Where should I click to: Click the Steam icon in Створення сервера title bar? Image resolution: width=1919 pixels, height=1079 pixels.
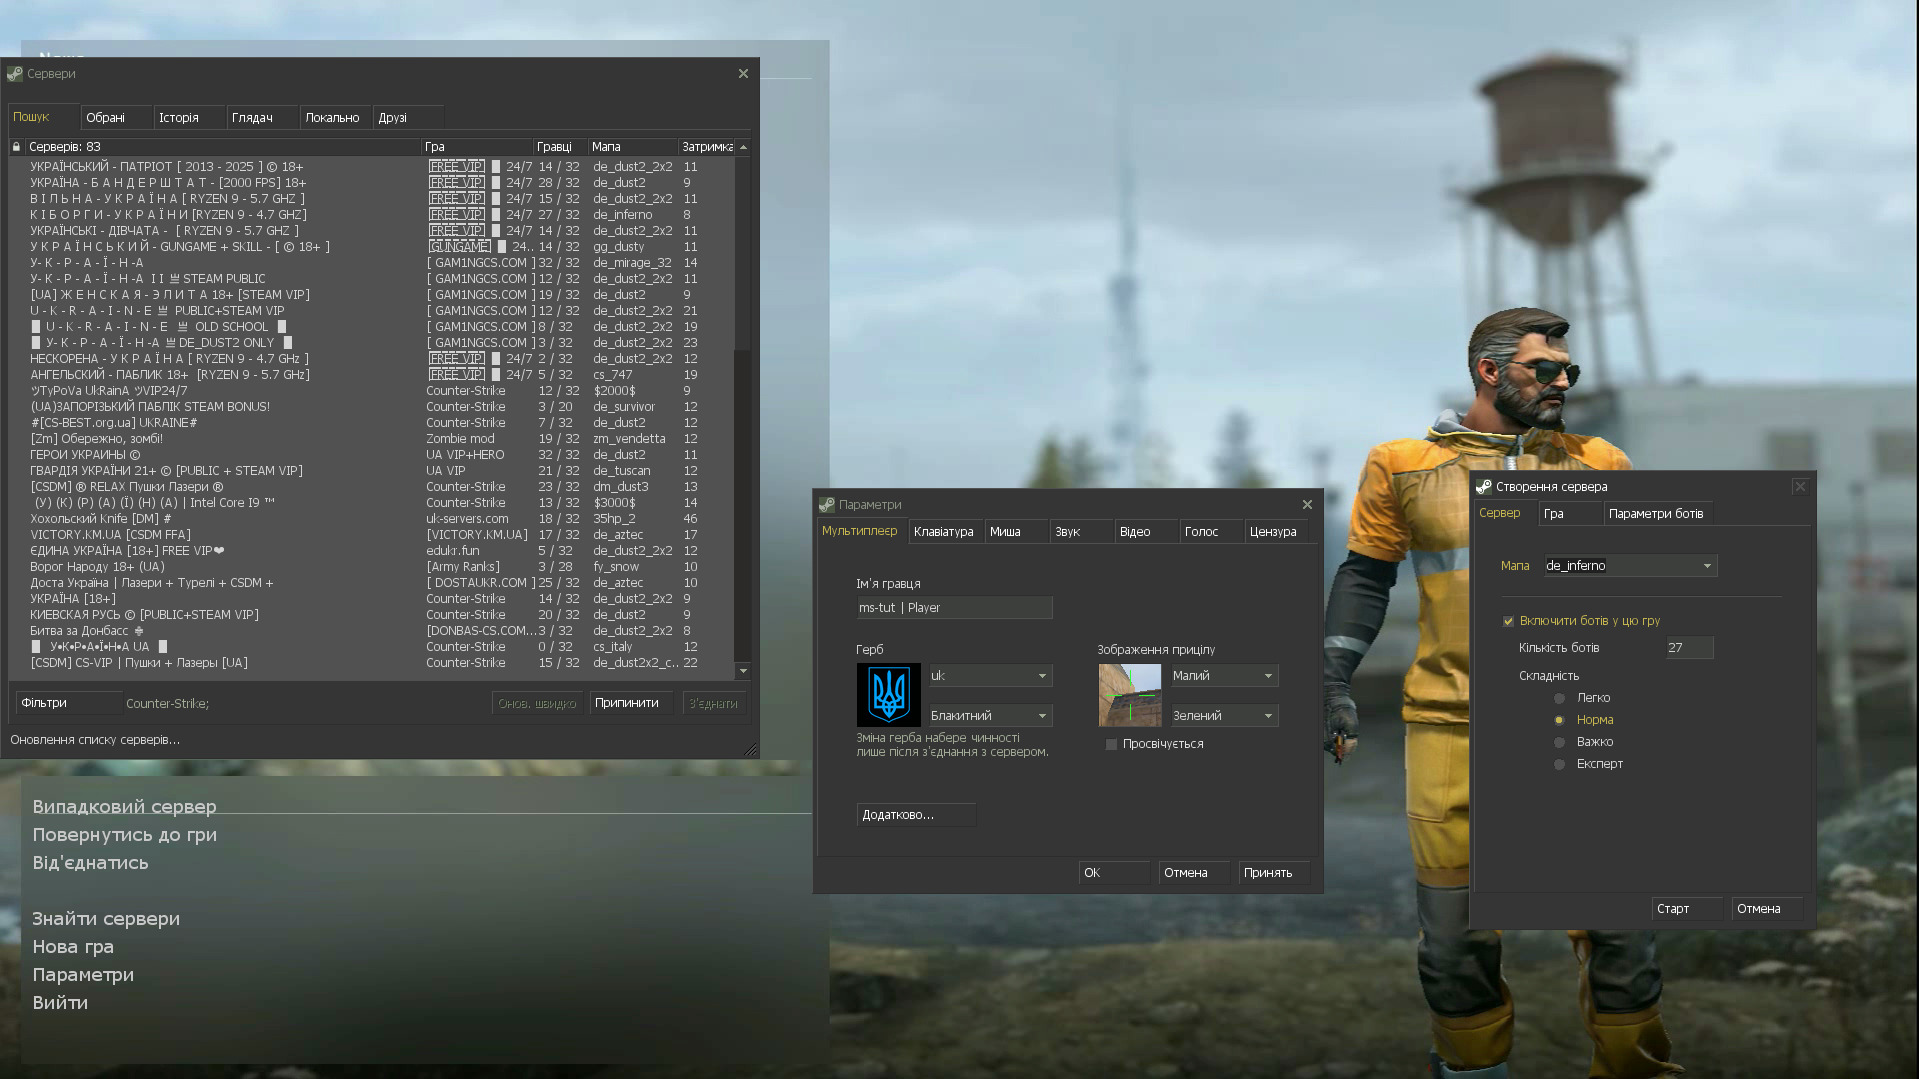(1483, 487)
